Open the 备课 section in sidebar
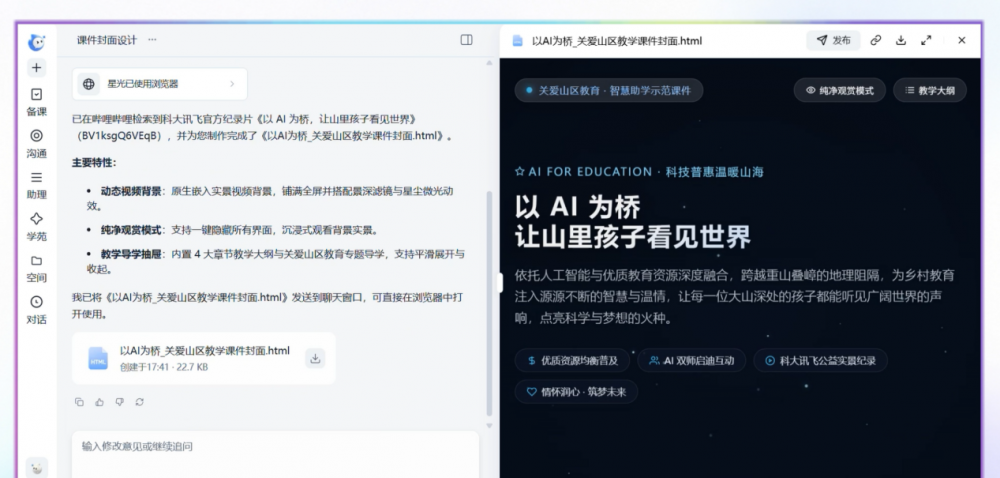 click(x=36, y=102)
